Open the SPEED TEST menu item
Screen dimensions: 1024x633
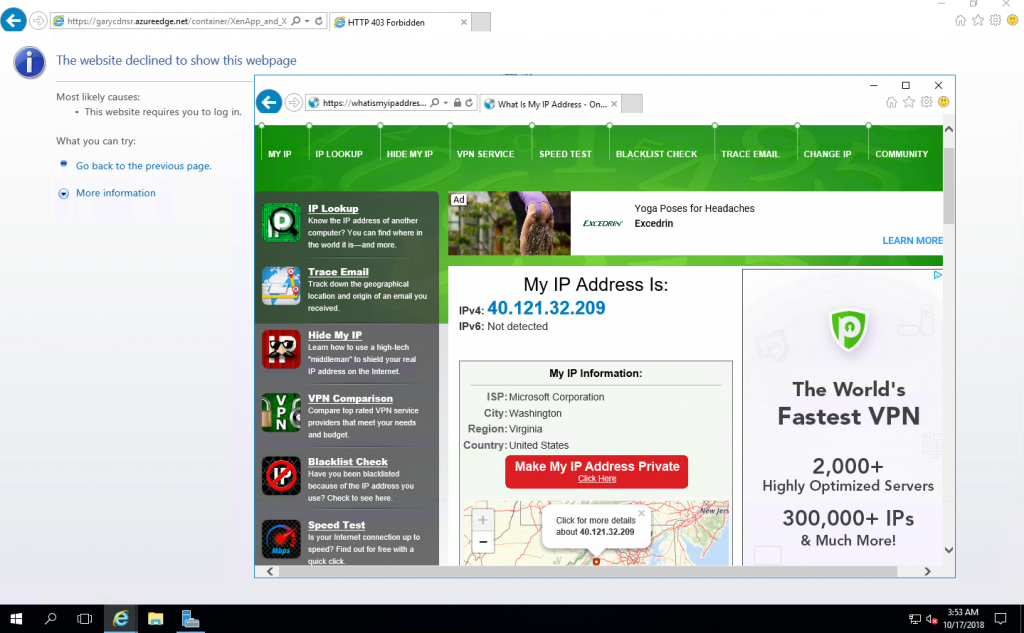[565, 154]
